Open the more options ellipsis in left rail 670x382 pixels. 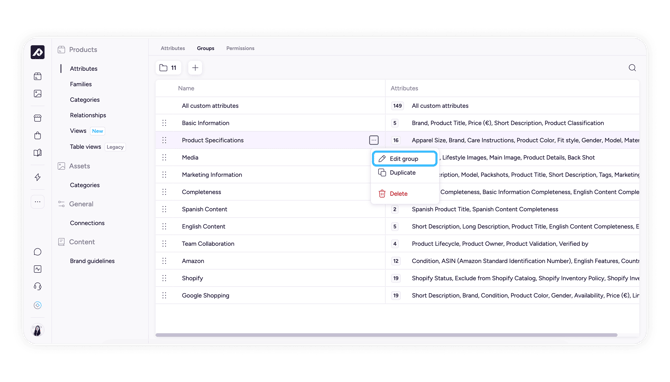(38, 202)
